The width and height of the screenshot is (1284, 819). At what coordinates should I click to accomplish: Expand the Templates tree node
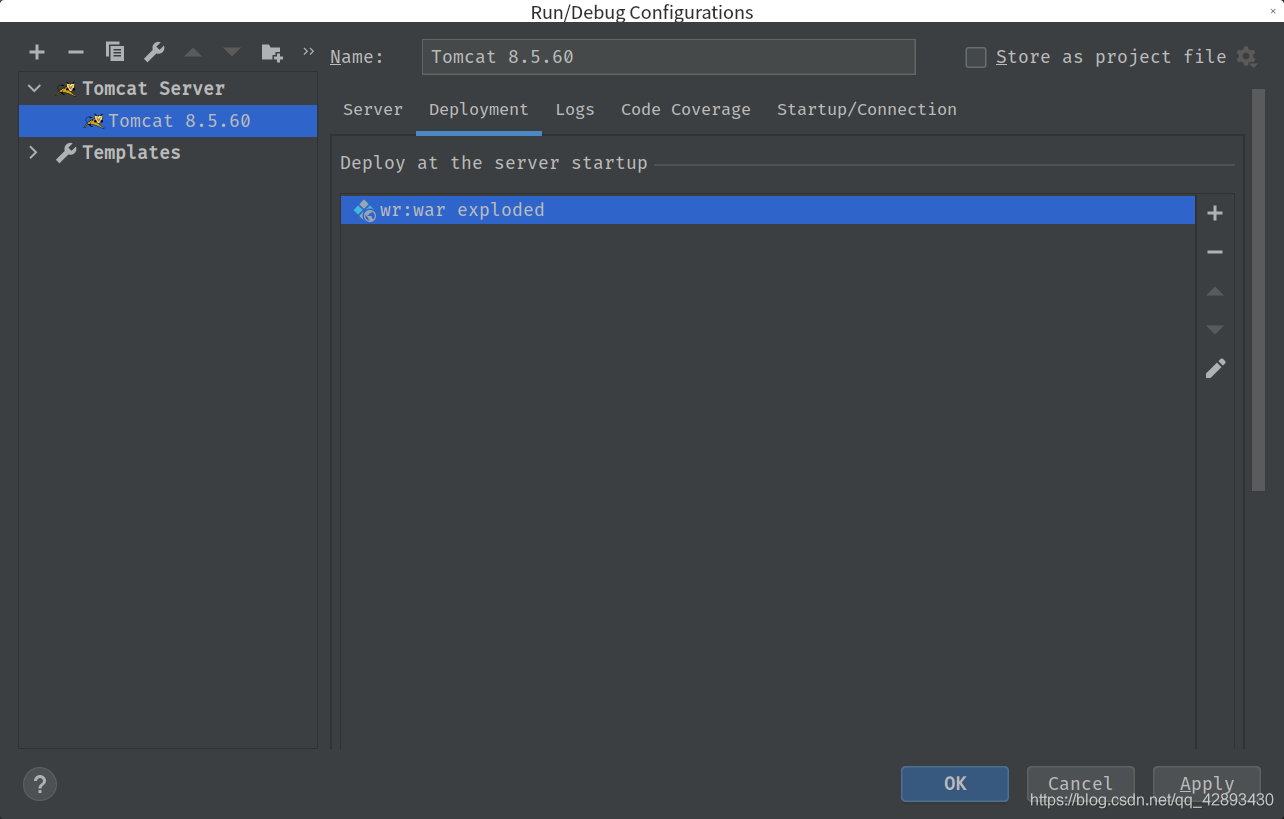click(34, 152)
